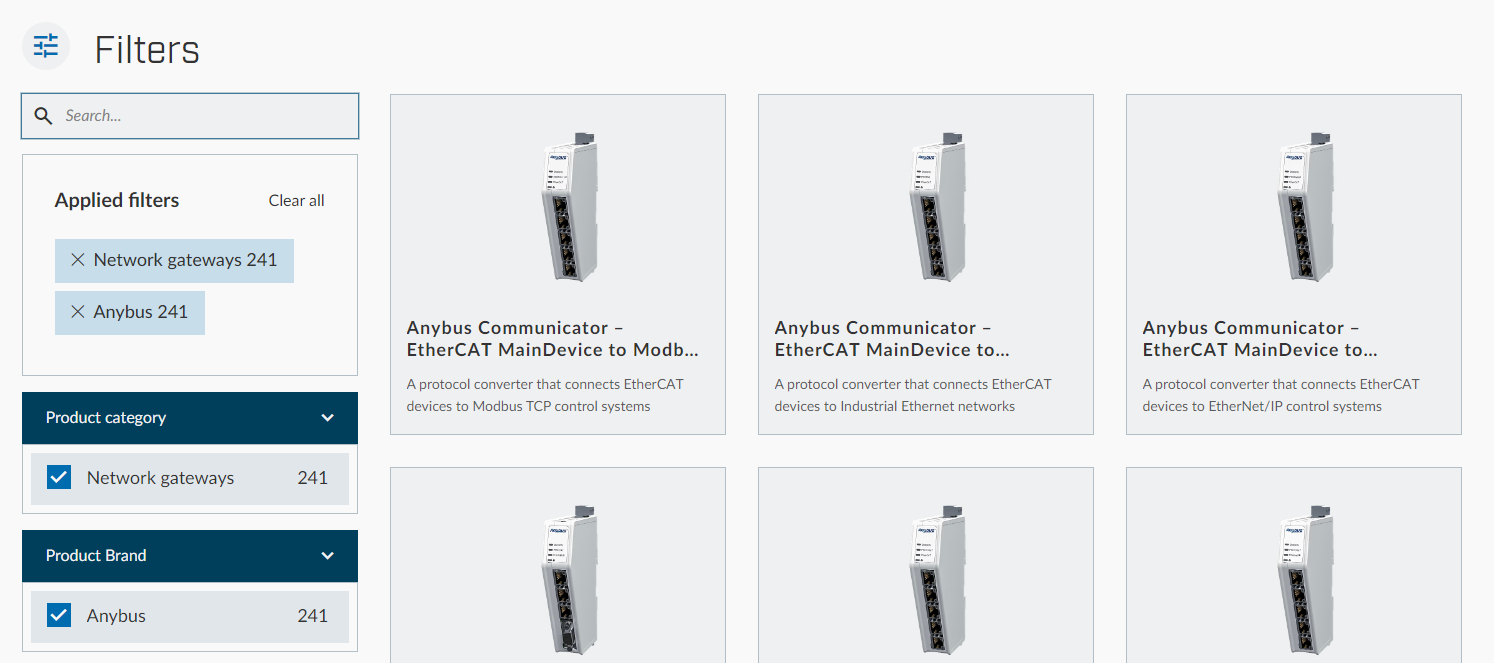Collapse the Product Brand chevron

coord(327,556)
